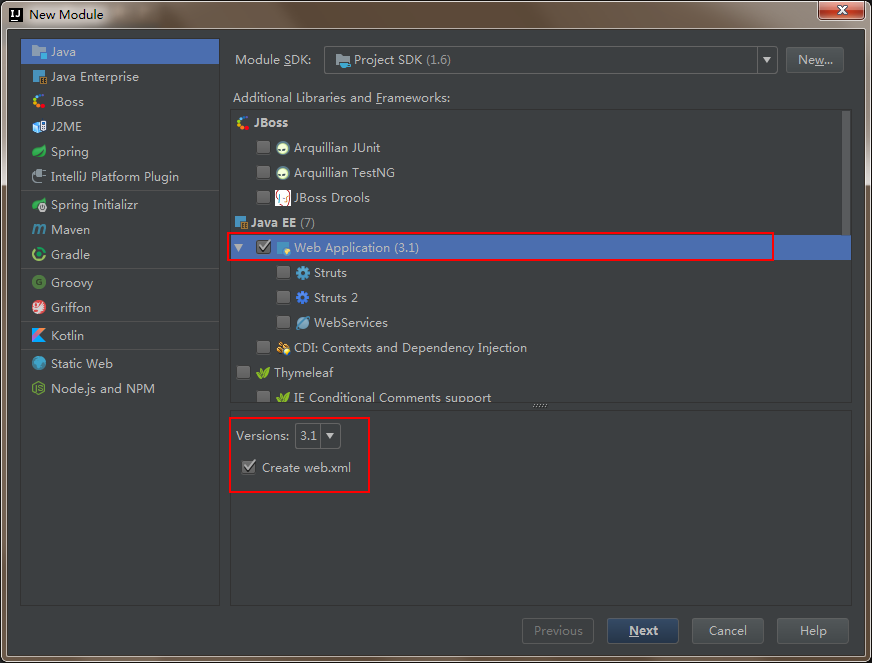Click the Web Application framework icon
The width and height of the screenshot is (872, 663).
tap(283, 248)
